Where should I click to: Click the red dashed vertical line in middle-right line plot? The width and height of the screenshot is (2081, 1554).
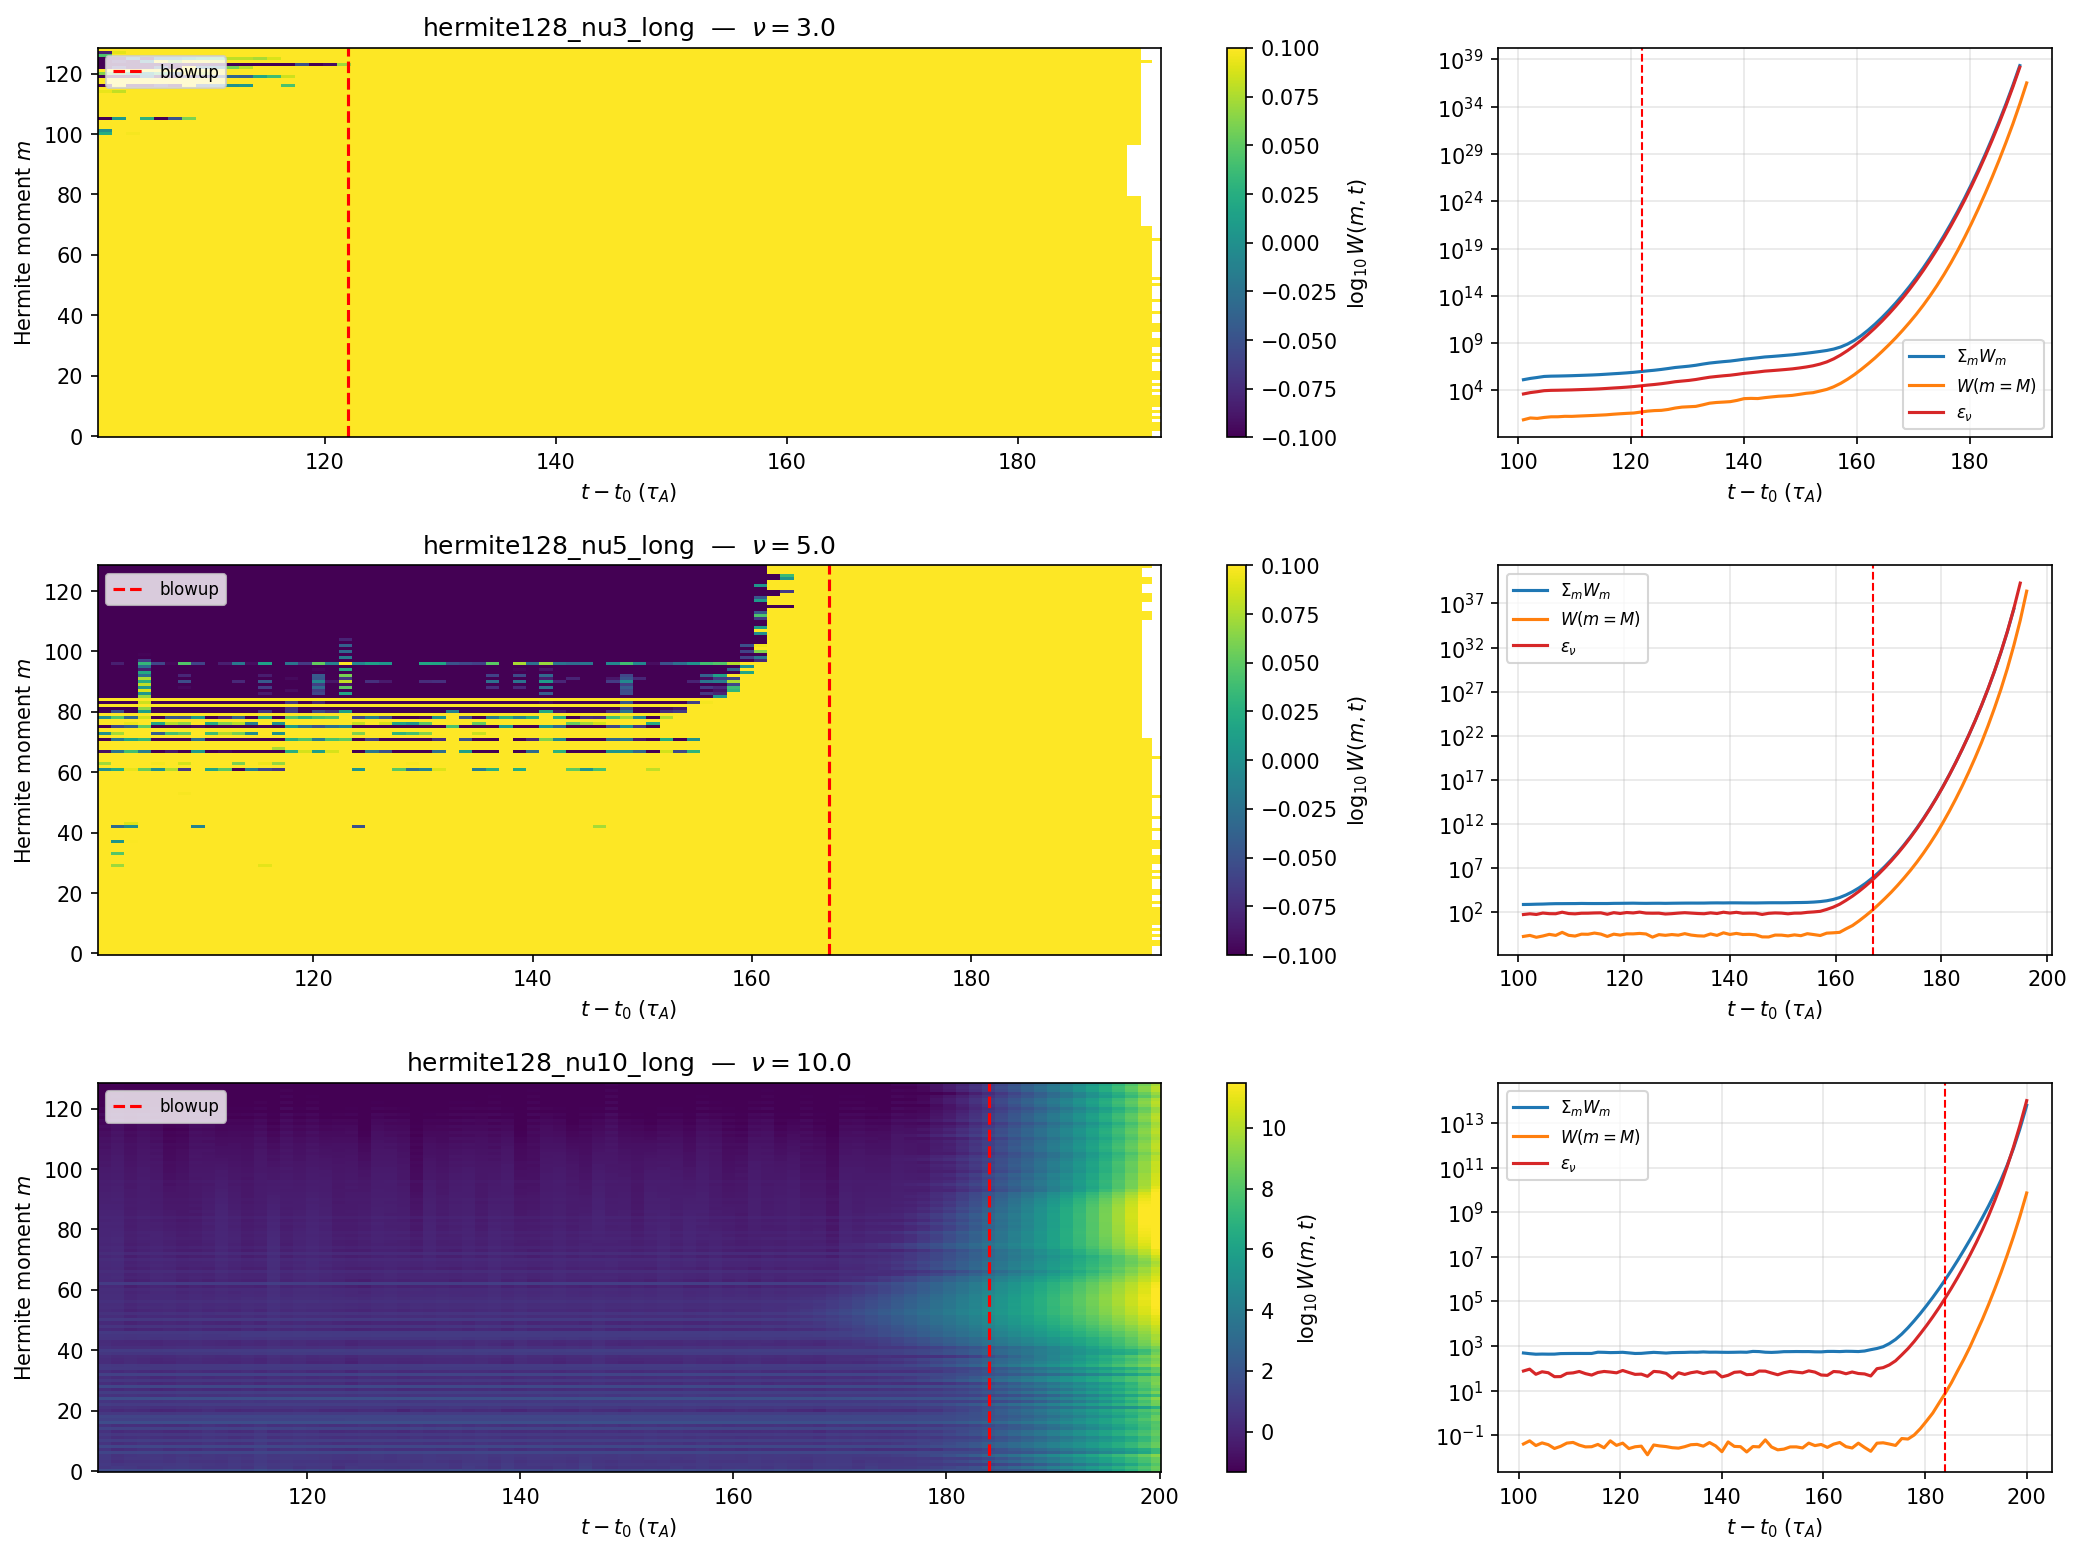(x=1873, y=760)
